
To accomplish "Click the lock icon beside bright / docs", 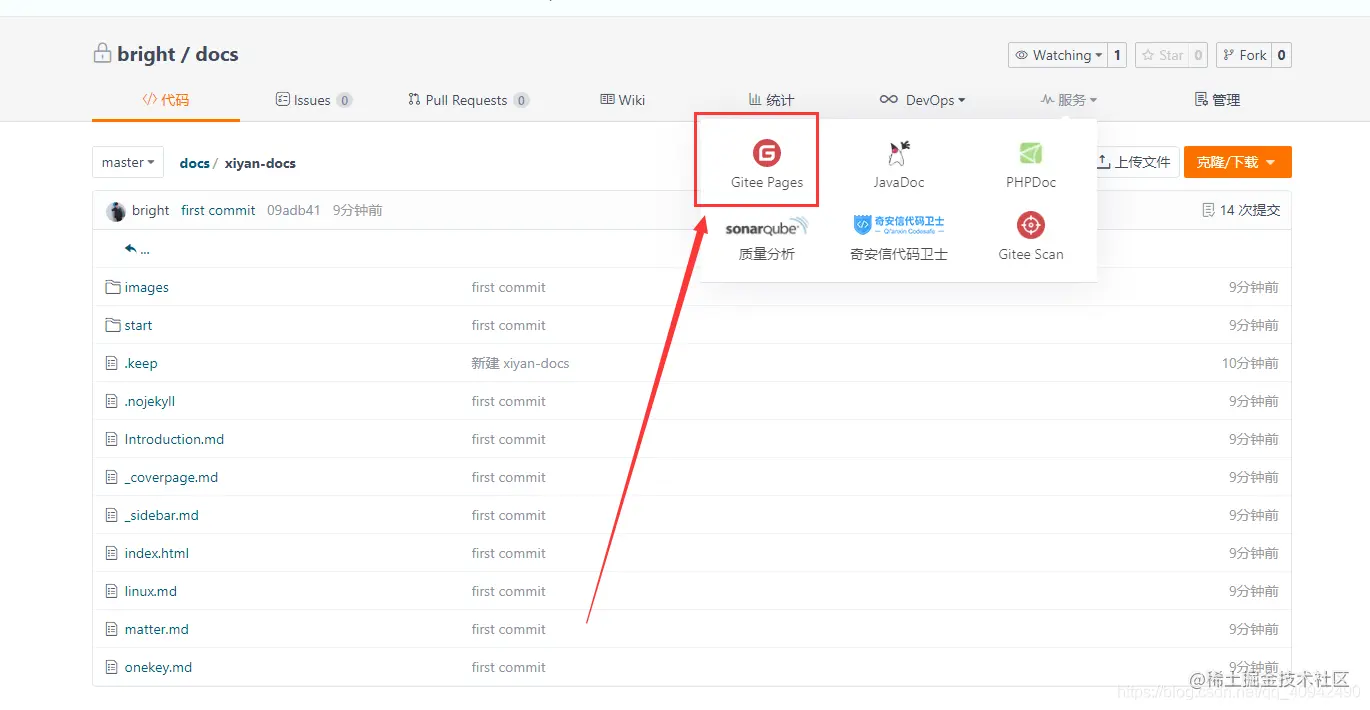I will [x=102, y=53].
